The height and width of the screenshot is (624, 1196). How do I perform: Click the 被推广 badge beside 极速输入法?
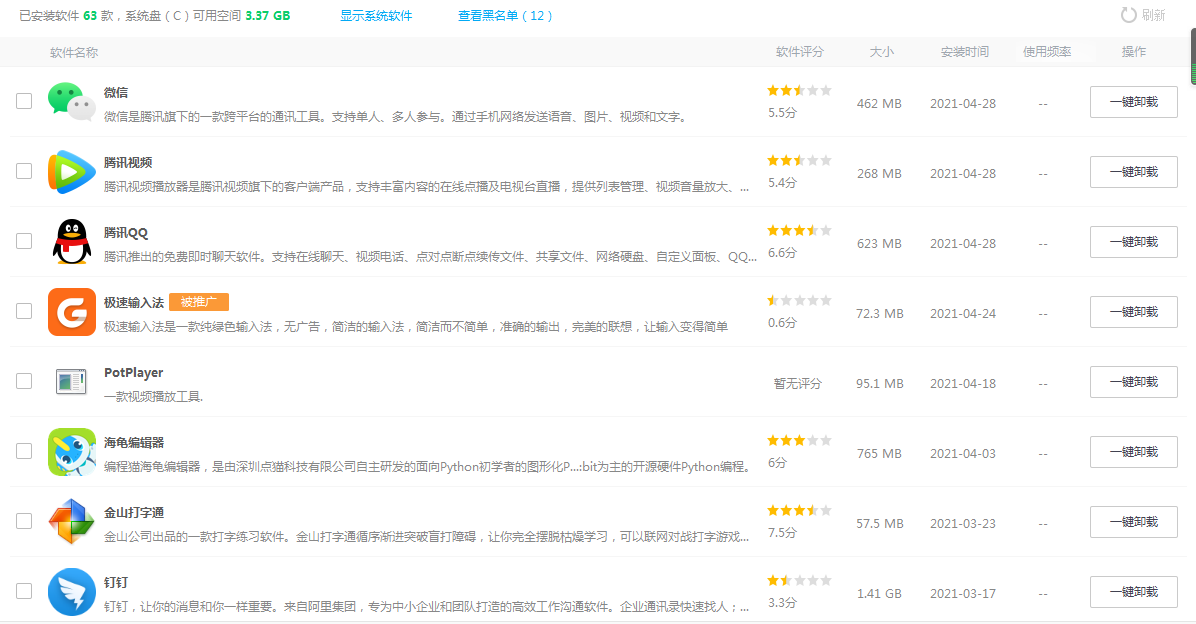coord(199,302)
